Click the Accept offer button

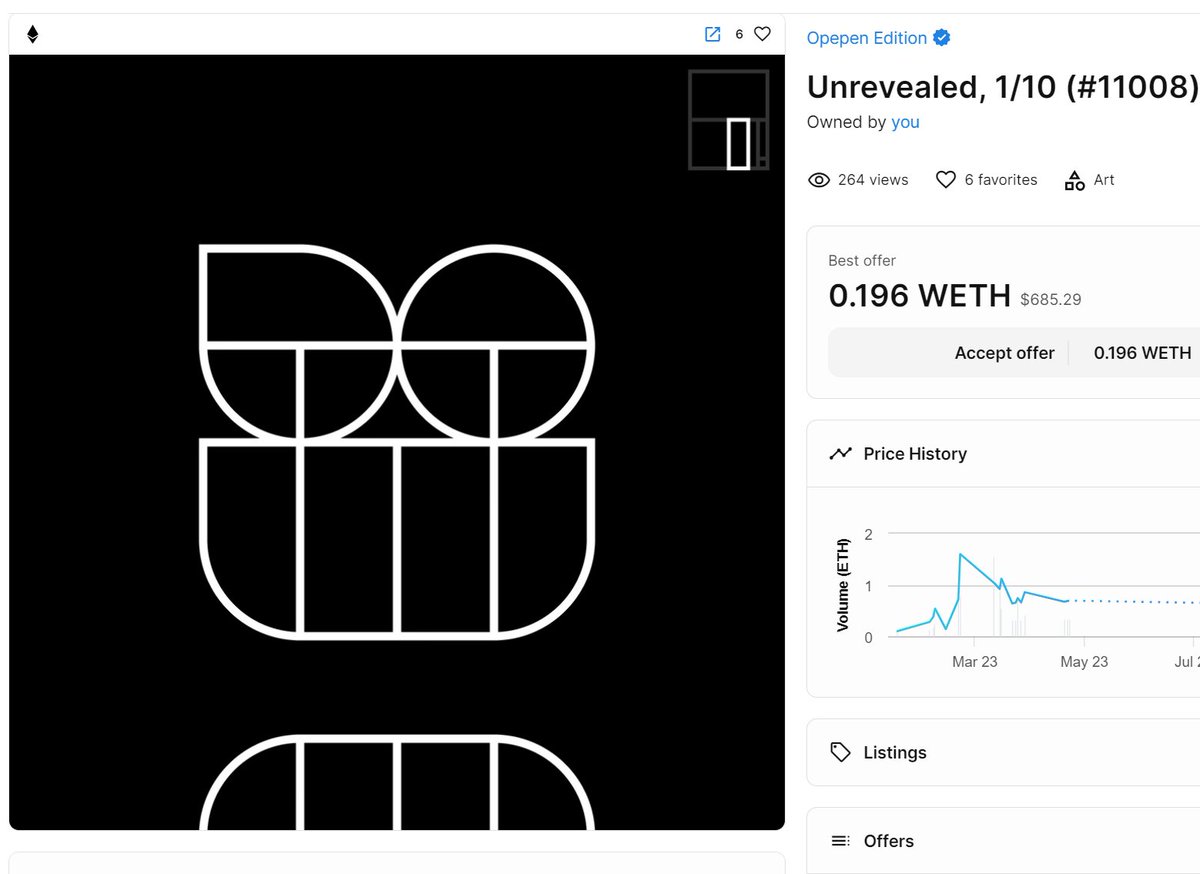point(1004,353)
